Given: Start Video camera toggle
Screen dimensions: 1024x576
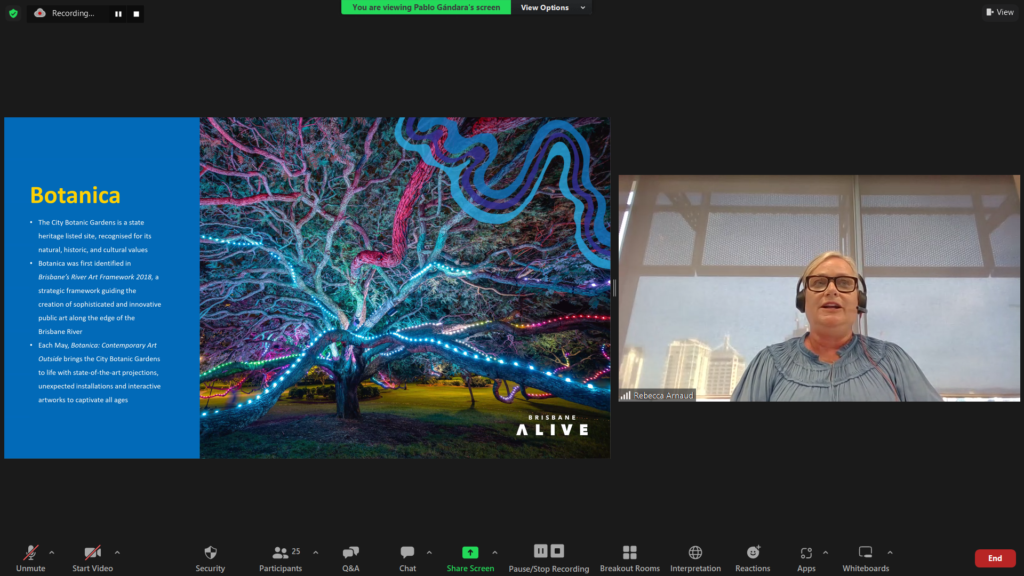Looking at the screenshot, I should pyautogui.click(x=92, y=553).
